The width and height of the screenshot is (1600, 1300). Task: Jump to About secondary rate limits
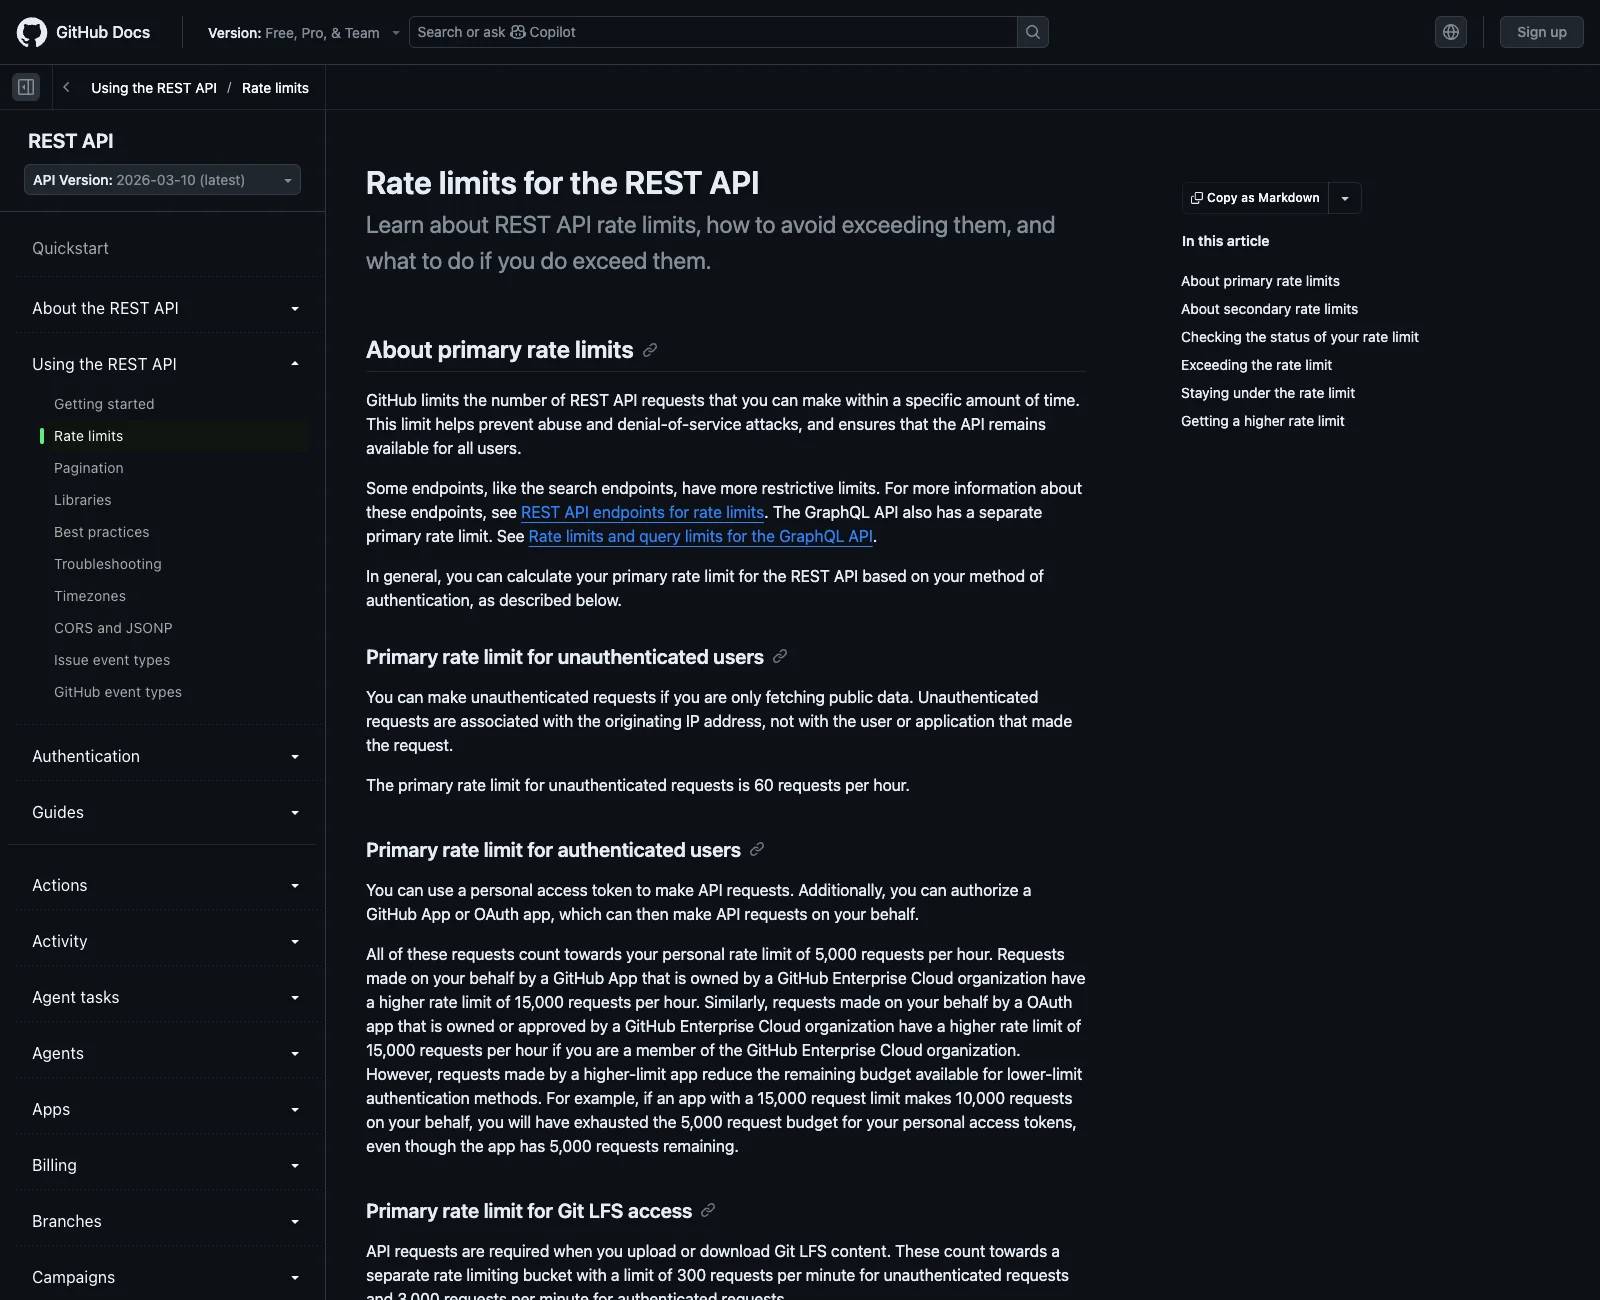(x=1269, y=309)
